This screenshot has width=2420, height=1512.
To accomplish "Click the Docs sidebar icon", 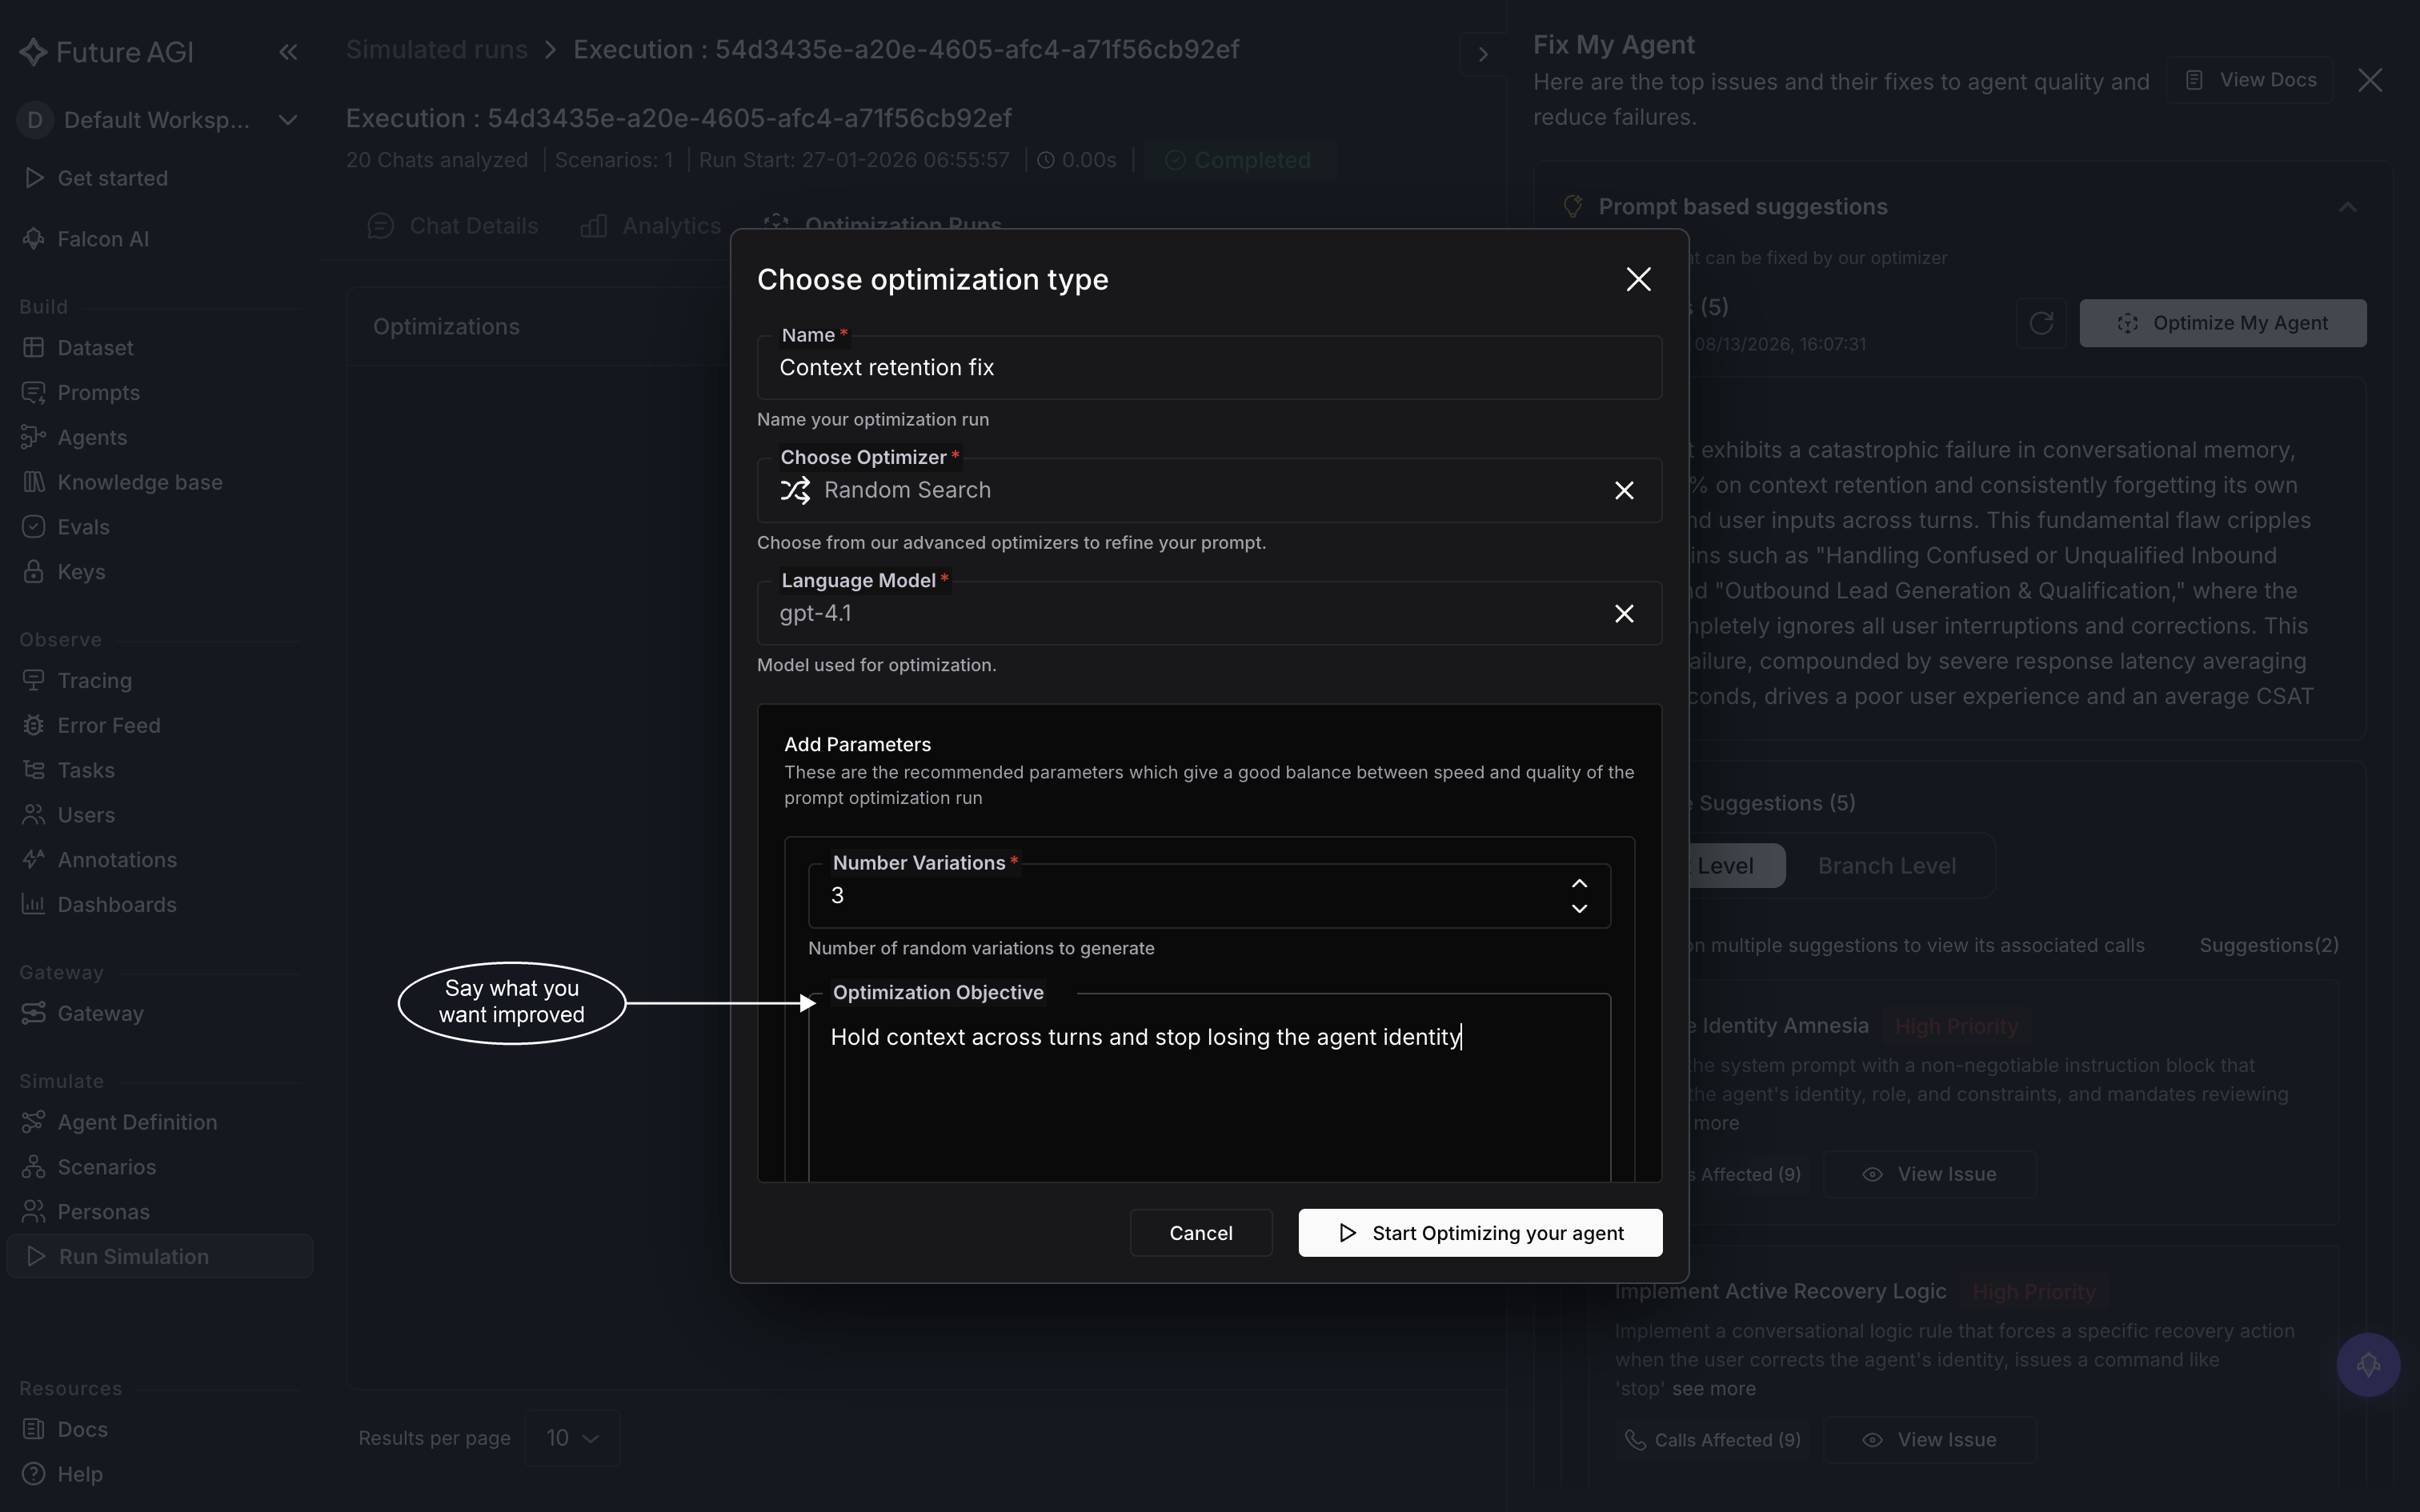I will point(33,1429).
